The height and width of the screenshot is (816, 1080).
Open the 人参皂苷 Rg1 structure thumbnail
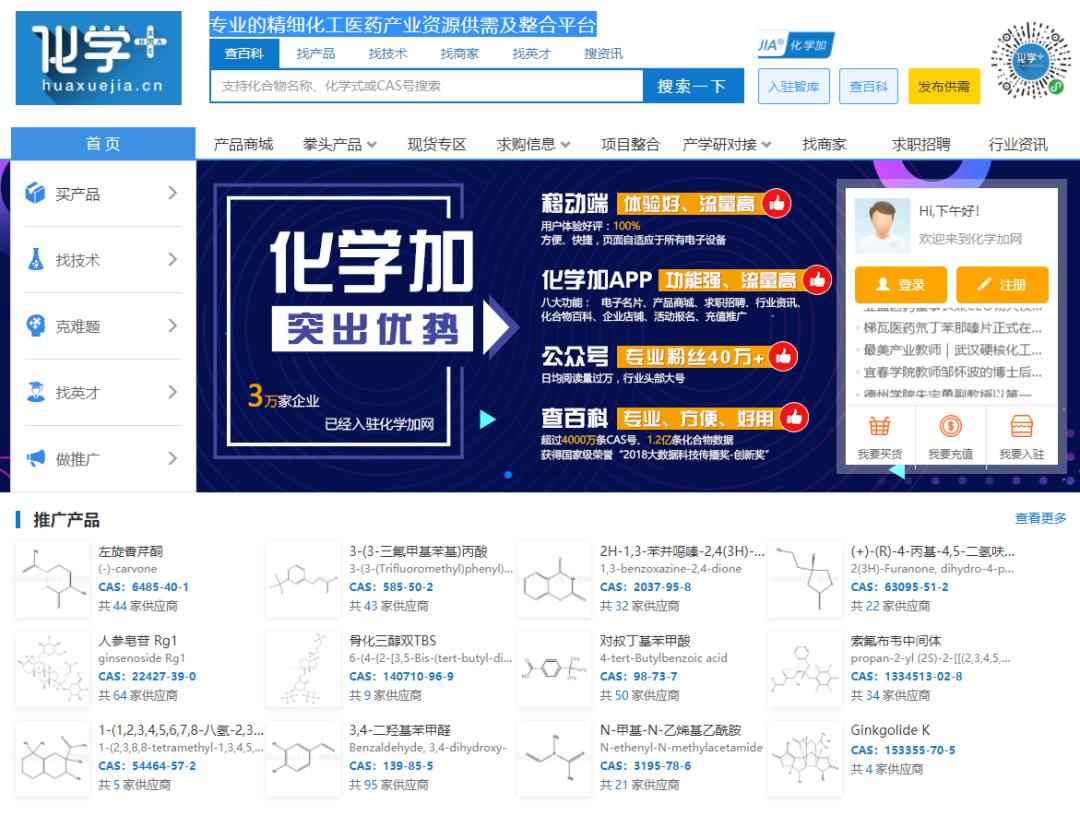tap(52, 669)
